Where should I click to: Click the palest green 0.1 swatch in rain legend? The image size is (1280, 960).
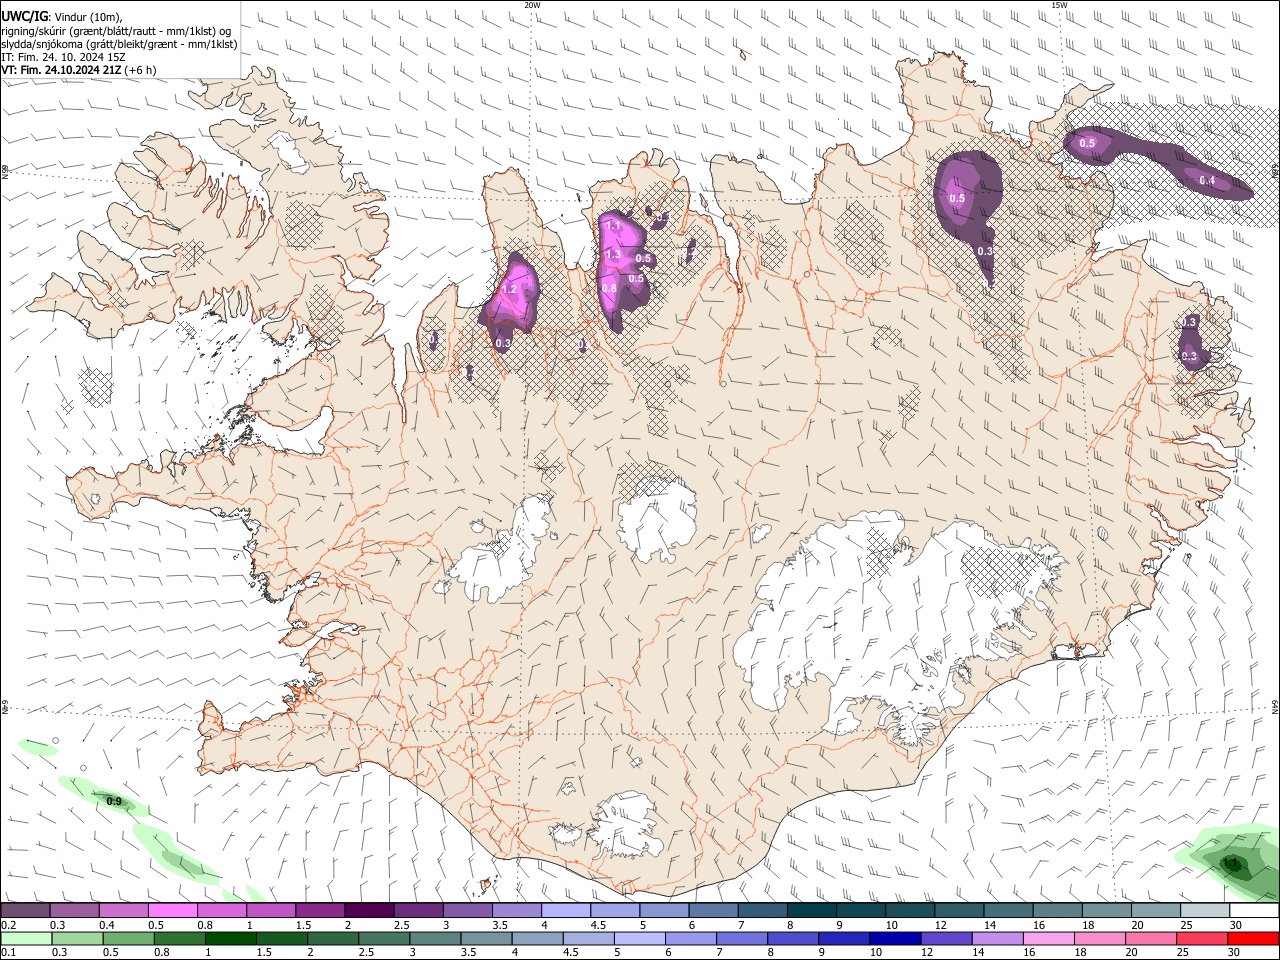coord(25,938)
